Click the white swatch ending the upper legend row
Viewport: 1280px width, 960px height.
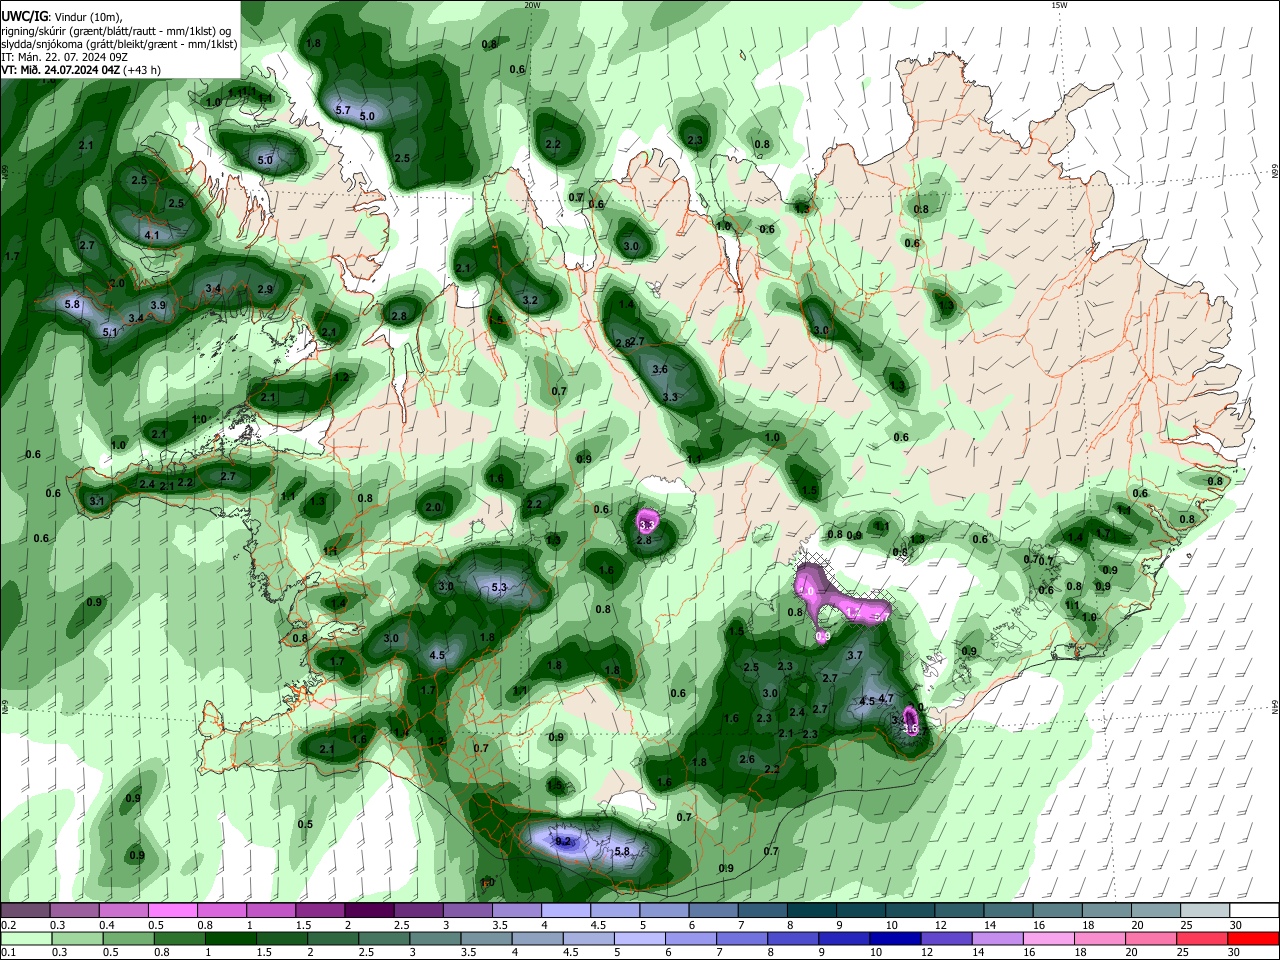pyautogui.click(x=1253, y=911)
